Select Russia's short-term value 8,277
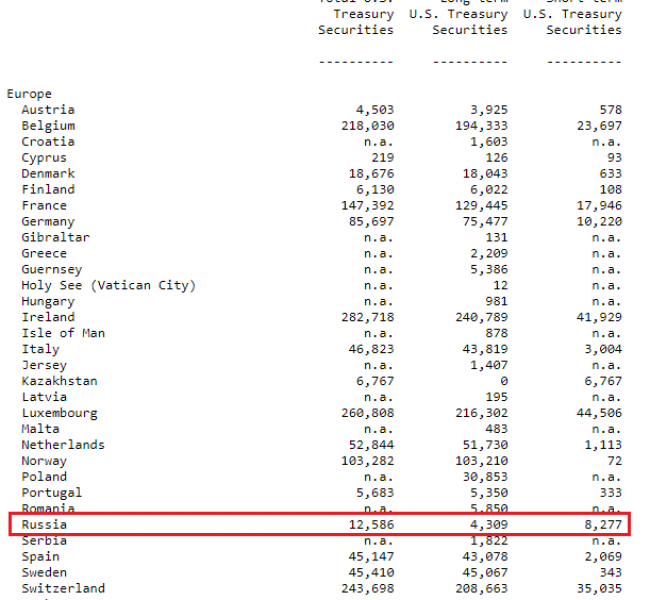 (x=598, y=524)
